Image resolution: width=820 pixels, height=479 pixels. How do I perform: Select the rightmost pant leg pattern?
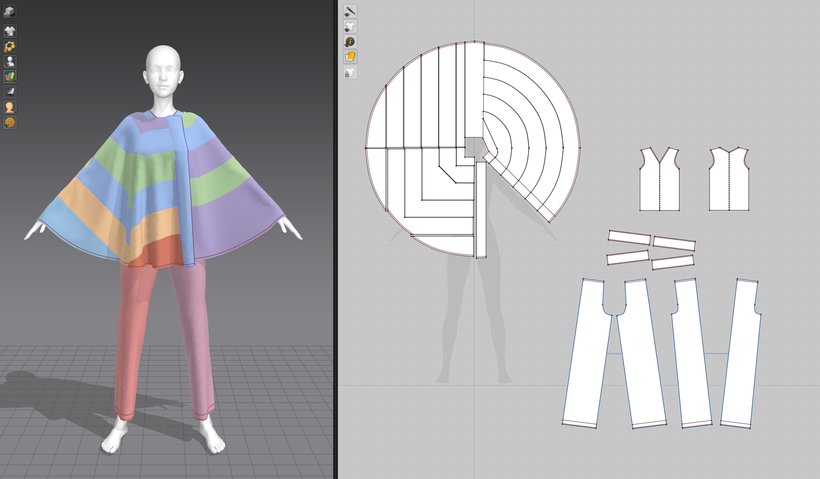[x=741, y=353]
